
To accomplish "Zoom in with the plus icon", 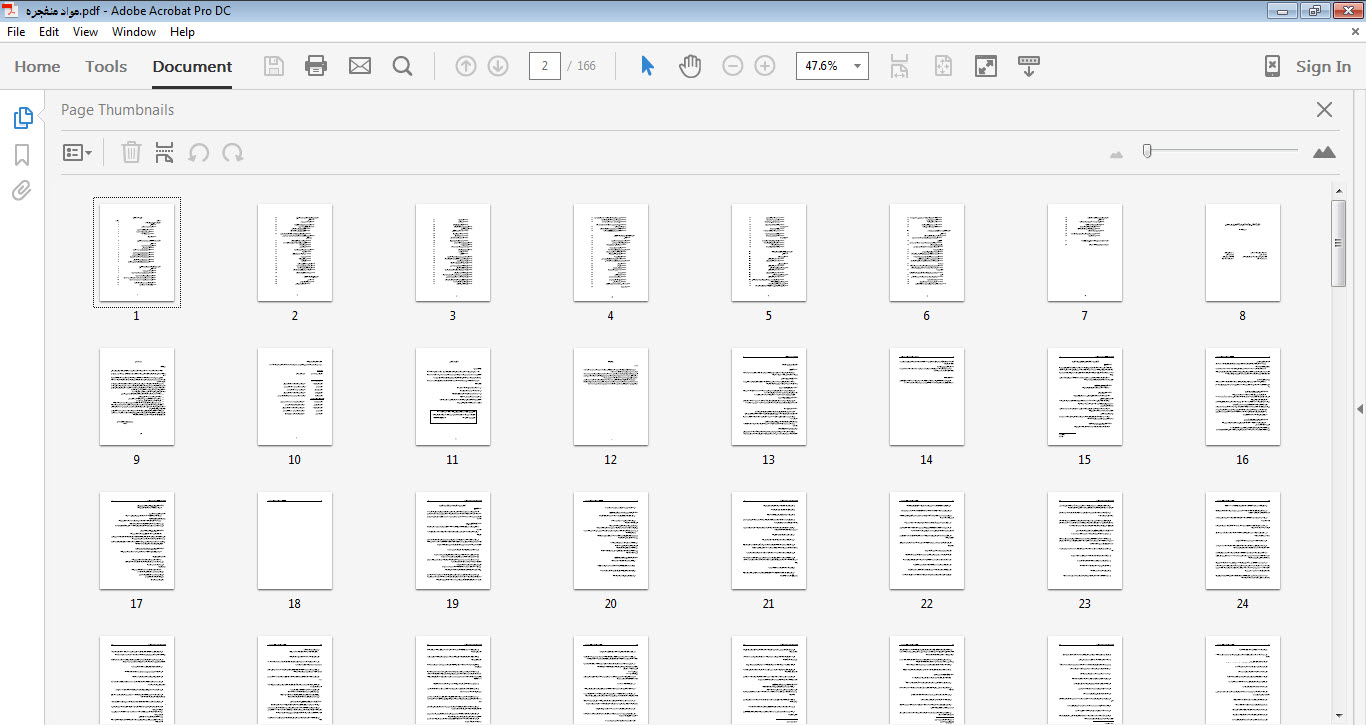I will (765, 66).
